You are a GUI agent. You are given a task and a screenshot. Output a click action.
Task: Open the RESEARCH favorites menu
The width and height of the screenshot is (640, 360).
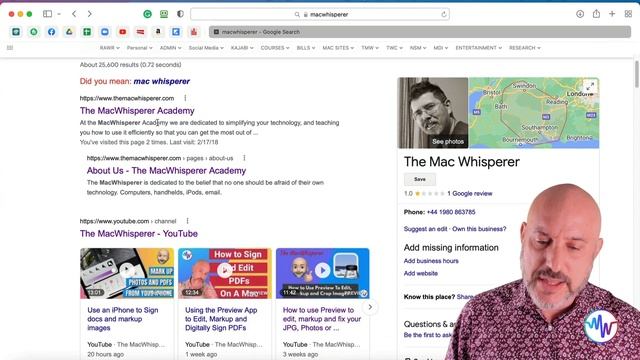[x=524, y=48]
